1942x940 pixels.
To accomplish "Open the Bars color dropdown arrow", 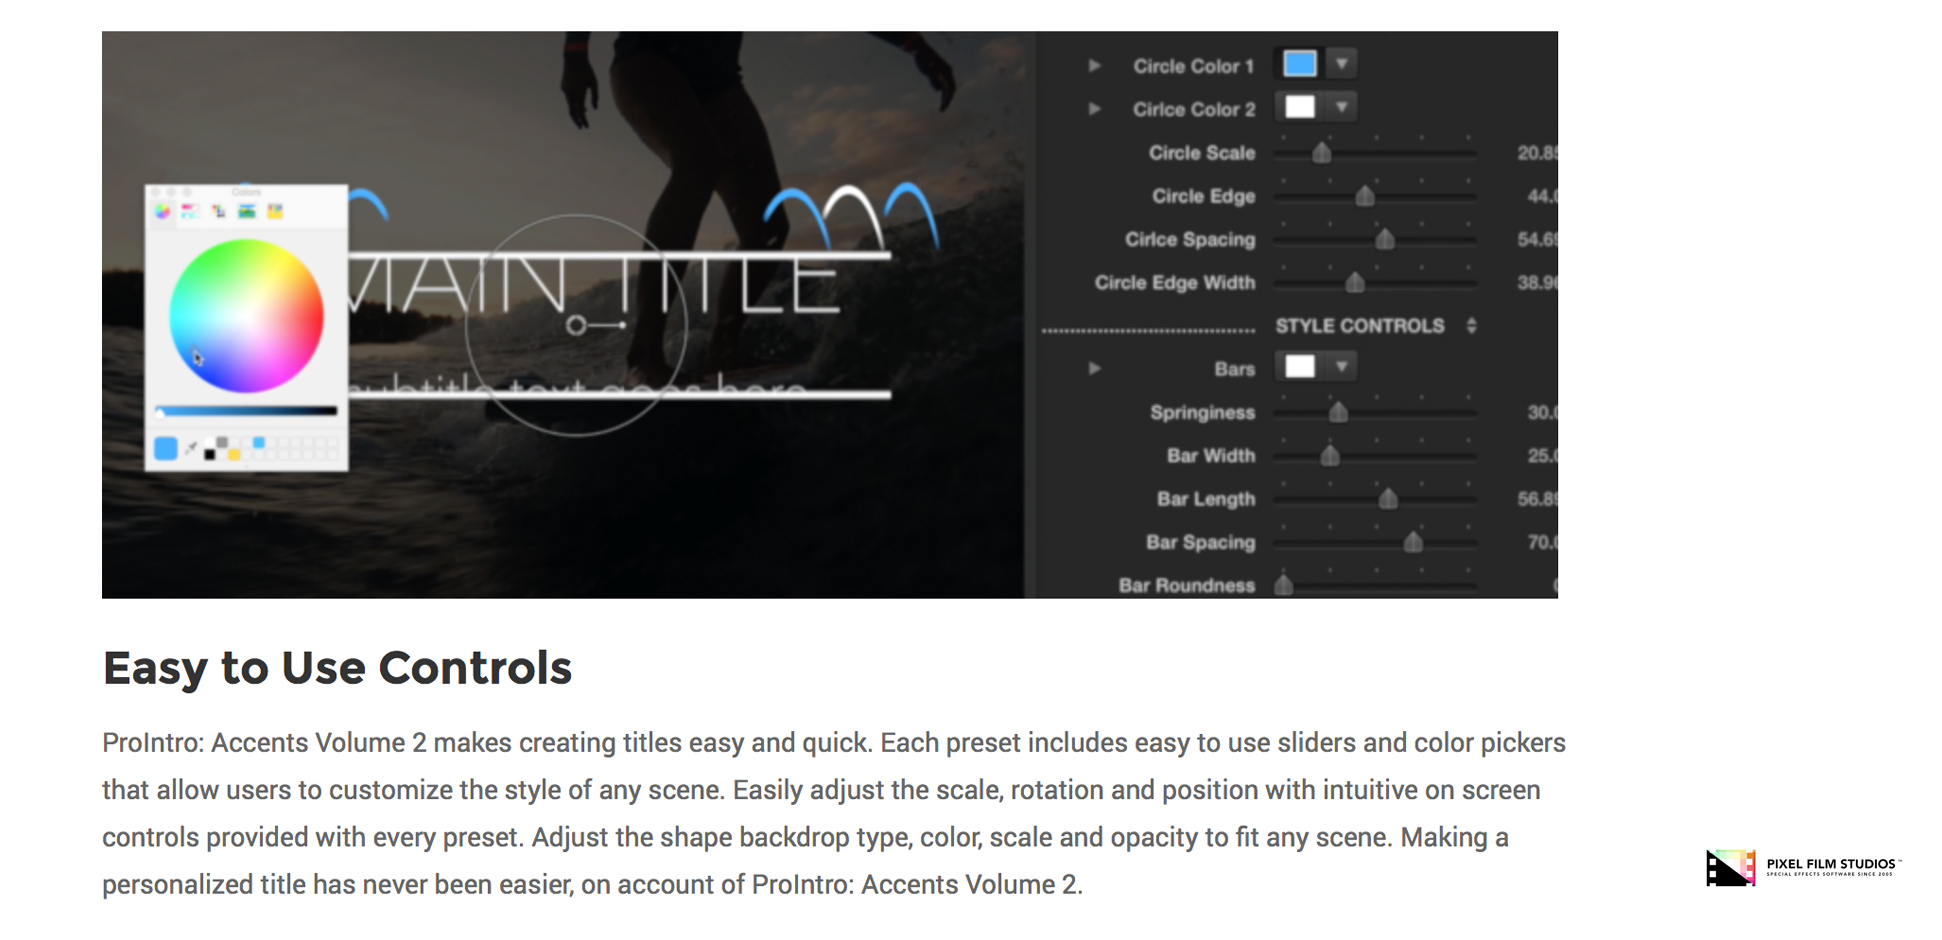I will pyautogui.click(x=1342, y=367).
